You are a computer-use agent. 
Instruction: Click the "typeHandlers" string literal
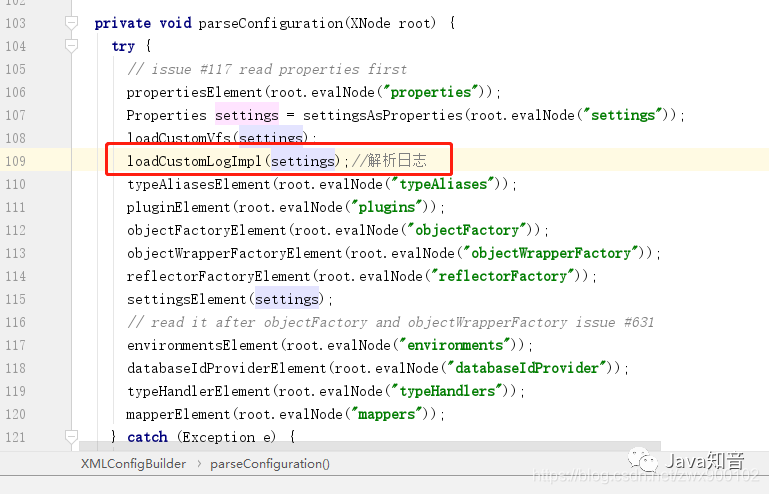tap(447, 391)
